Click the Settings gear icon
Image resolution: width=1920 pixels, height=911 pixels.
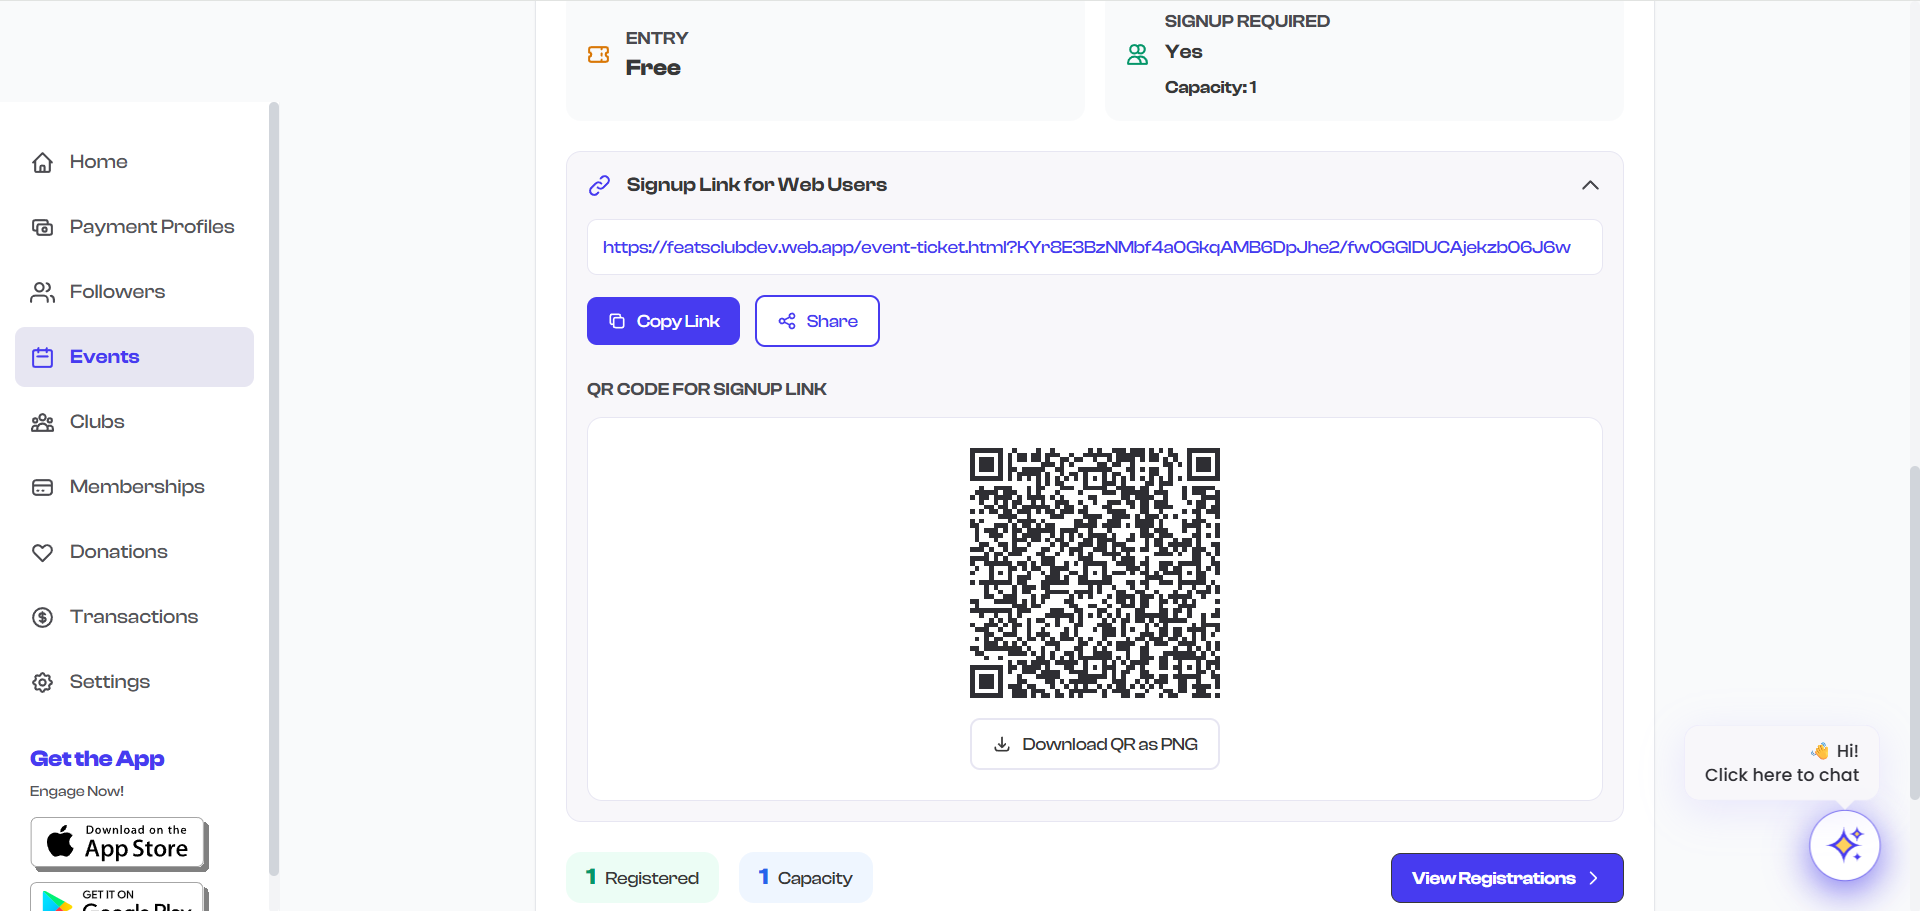point(42,682)
